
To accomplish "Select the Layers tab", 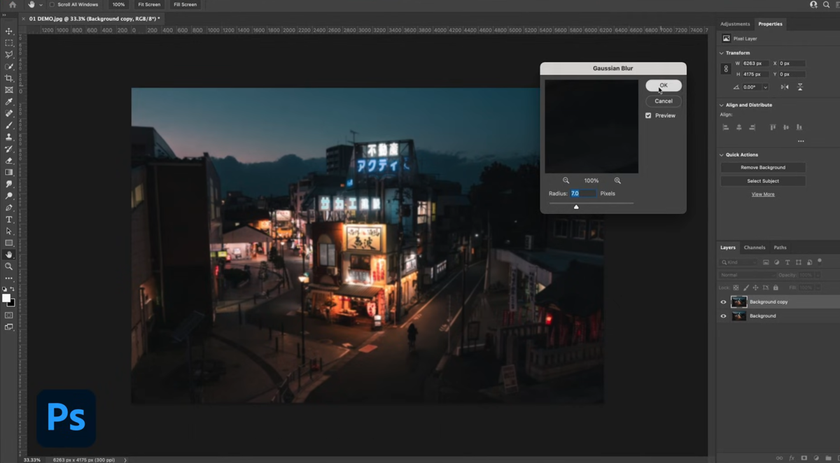I will (728, 248).
